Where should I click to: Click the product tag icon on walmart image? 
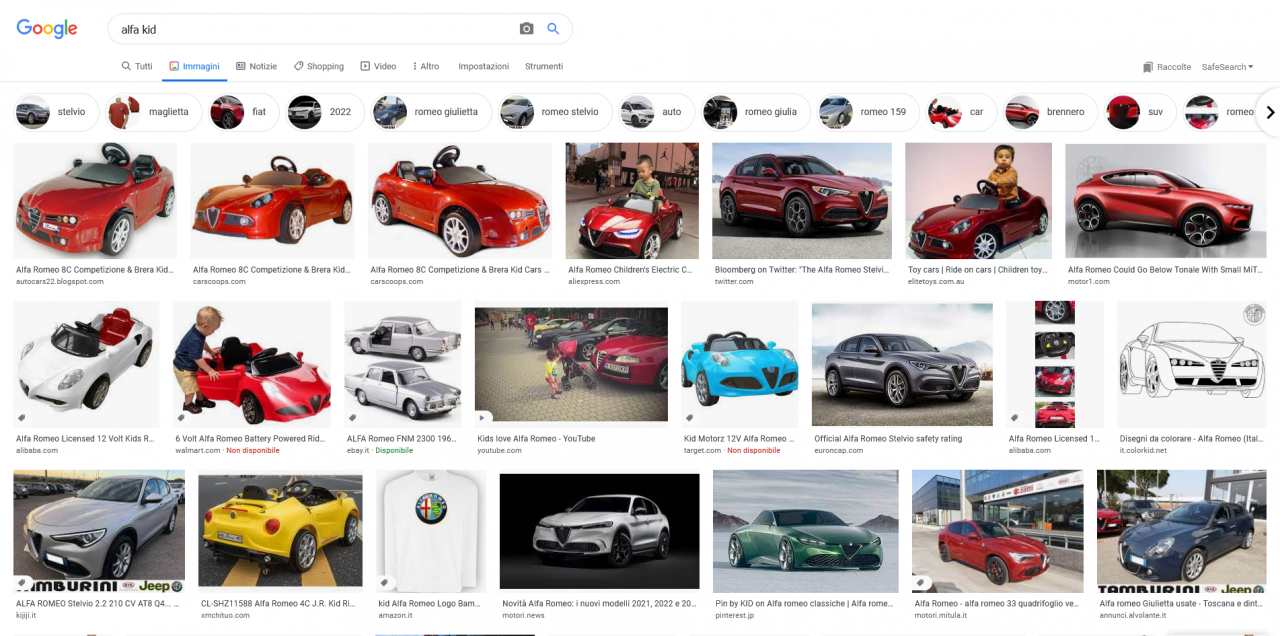183,418
